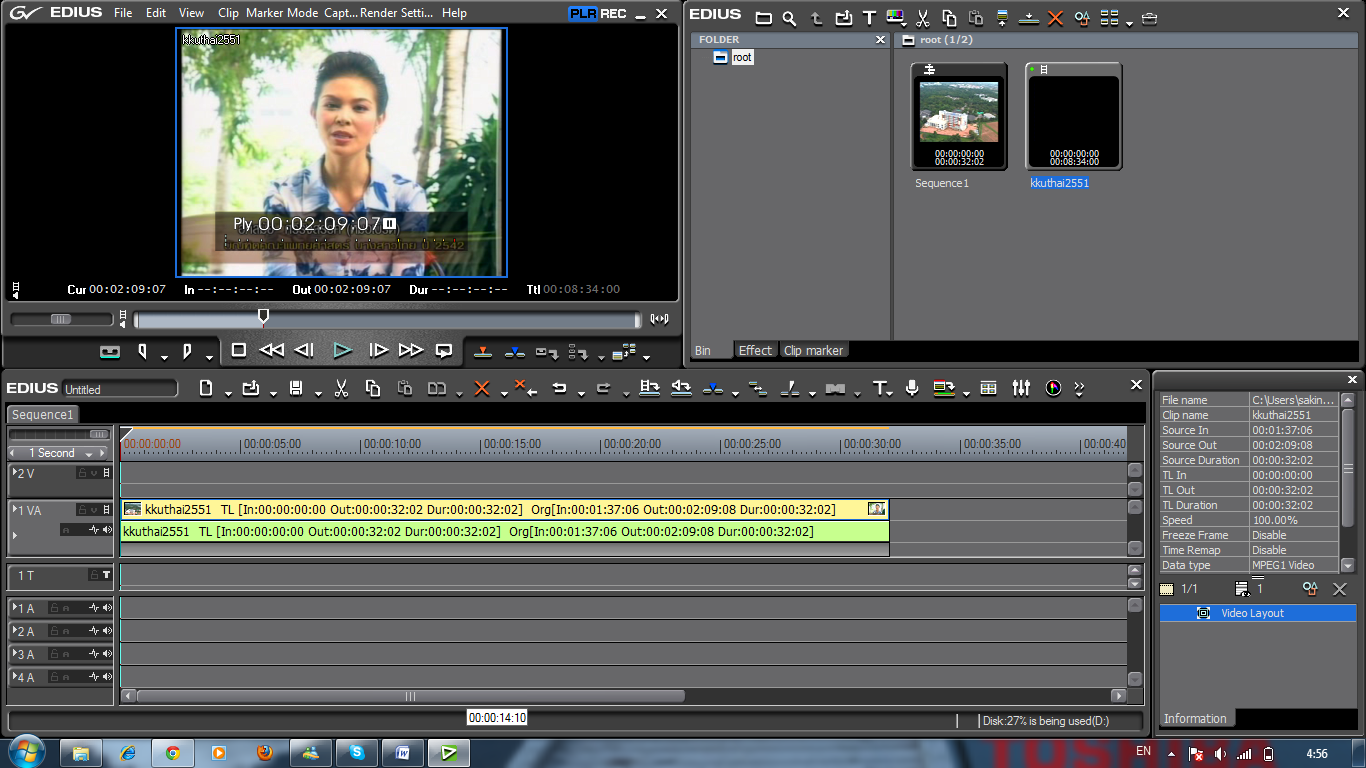Image resolution: width=1366 pixels, height=768 pixels.
Task: Click the search magnifier icon in bin window
Action: point(788,18)
